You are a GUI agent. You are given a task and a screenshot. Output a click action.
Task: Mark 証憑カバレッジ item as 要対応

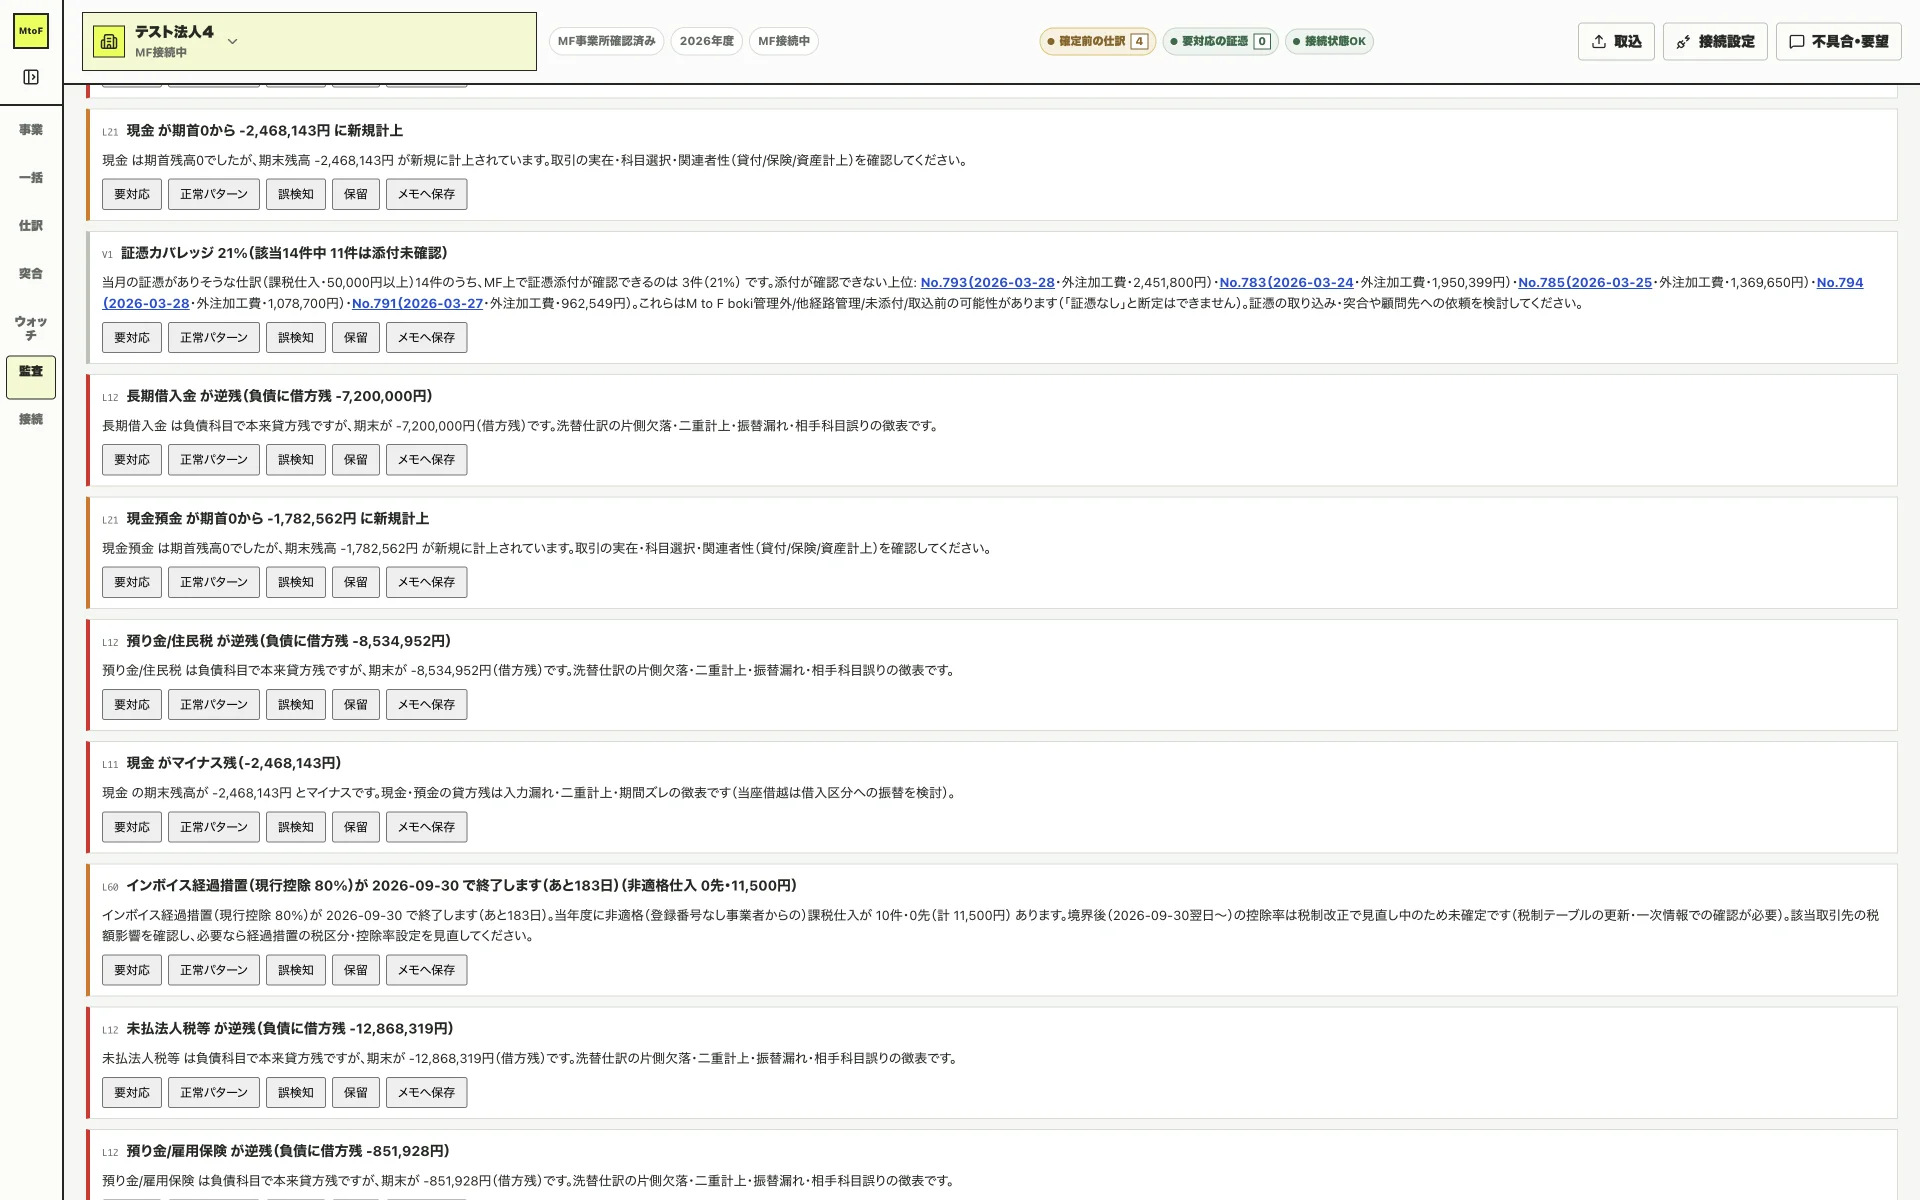pos(132,337)
